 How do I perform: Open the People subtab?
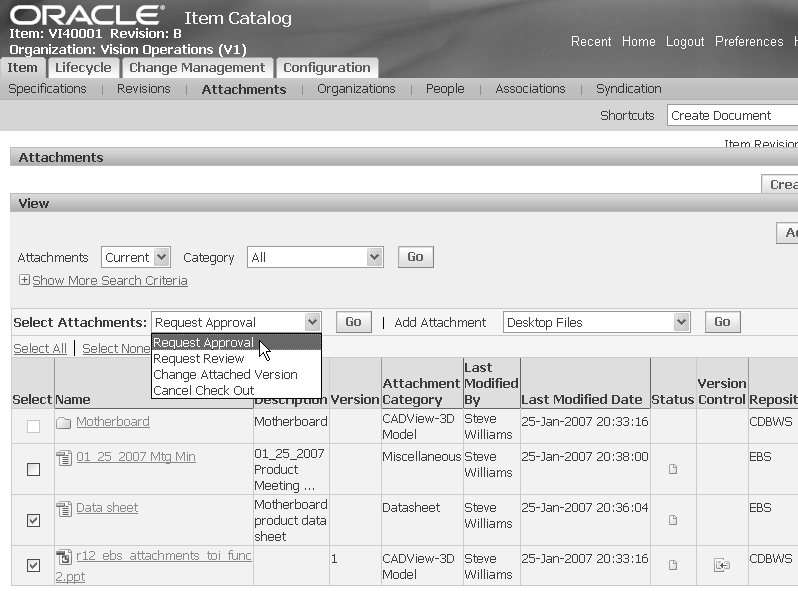pos(445,89)
